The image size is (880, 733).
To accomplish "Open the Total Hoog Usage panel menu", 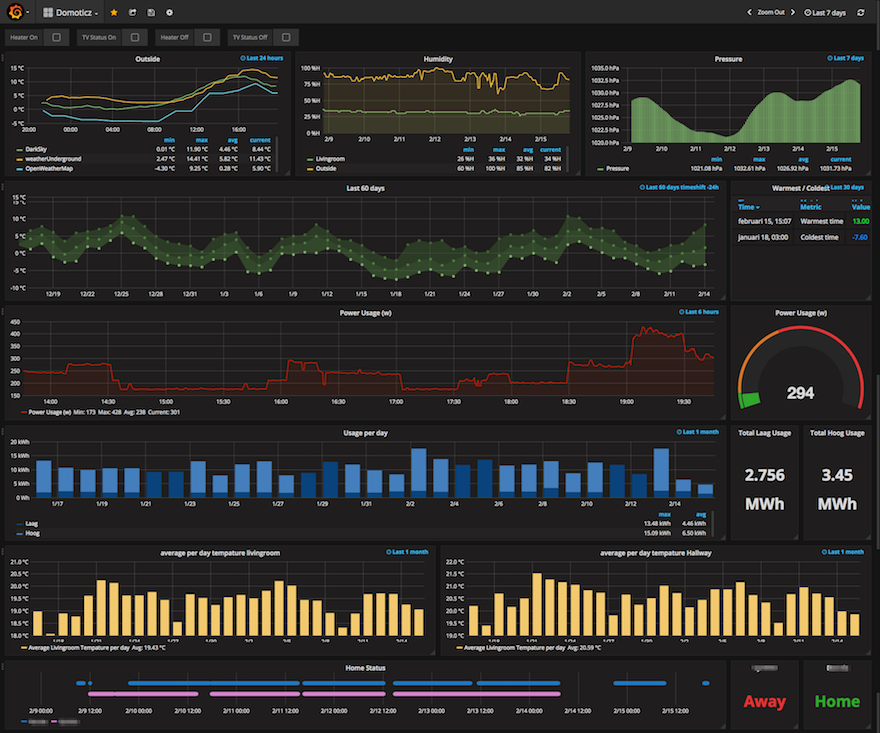I will 837,433.
